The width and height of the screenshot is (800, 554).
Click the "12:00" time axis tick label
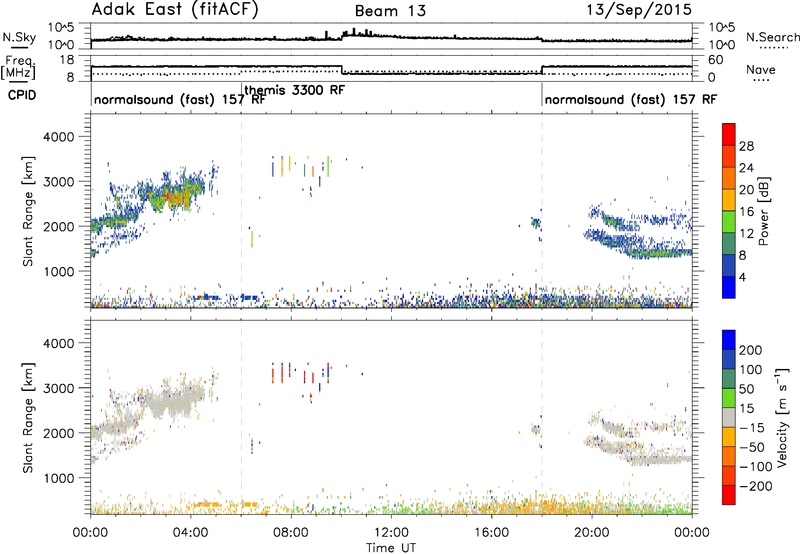(391, 533)
